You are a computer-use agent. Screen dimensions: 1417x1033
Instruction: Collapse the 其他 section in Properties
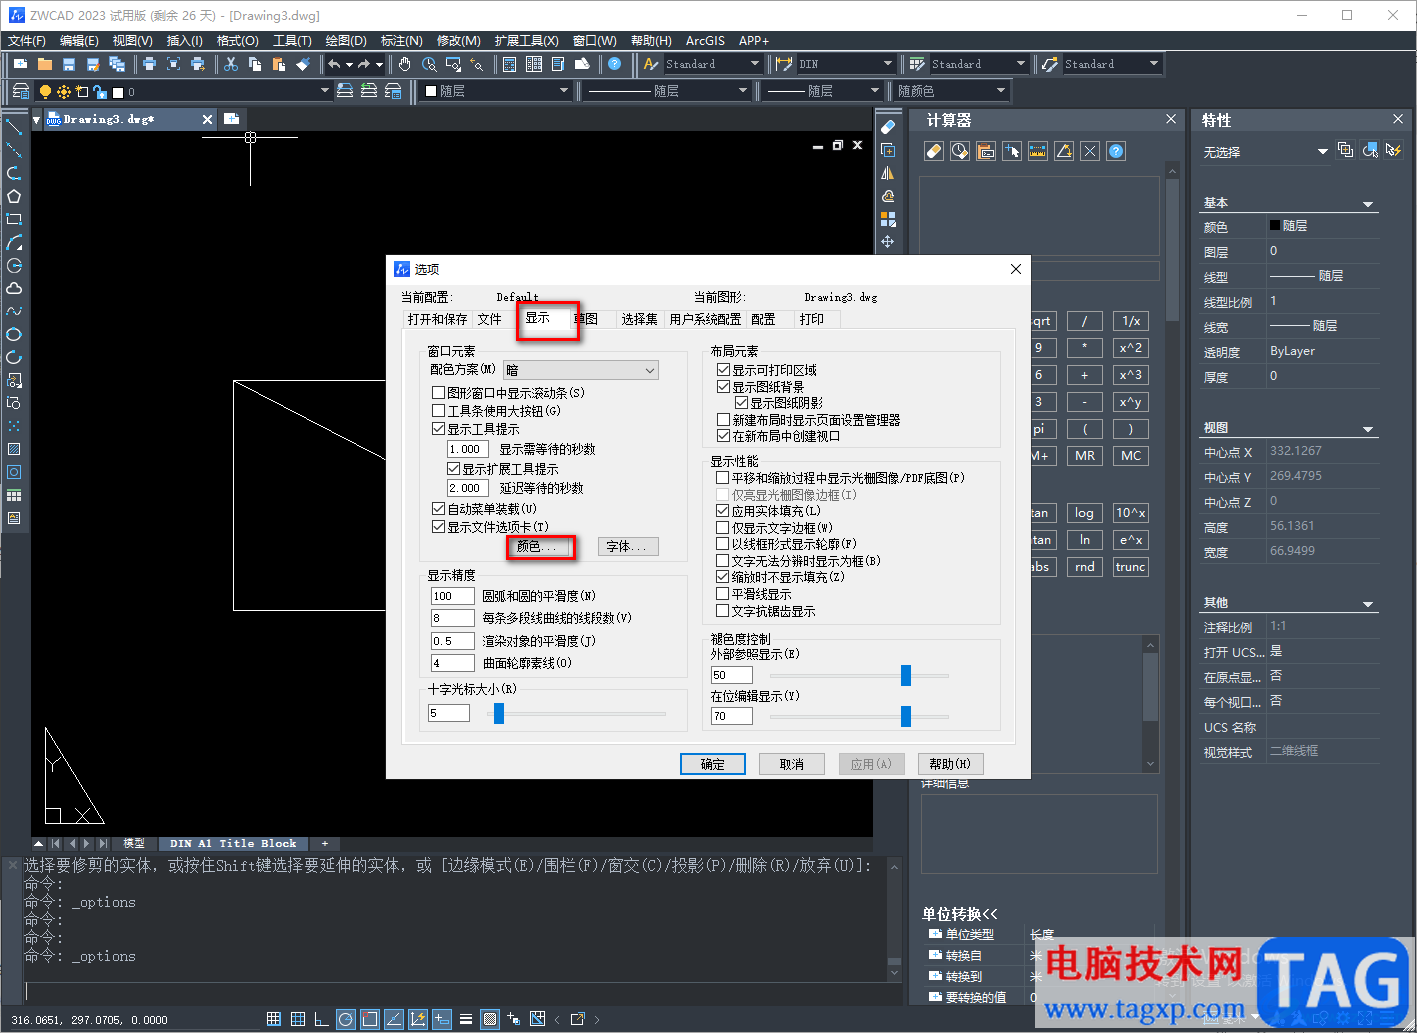(x=1369, y=604)
